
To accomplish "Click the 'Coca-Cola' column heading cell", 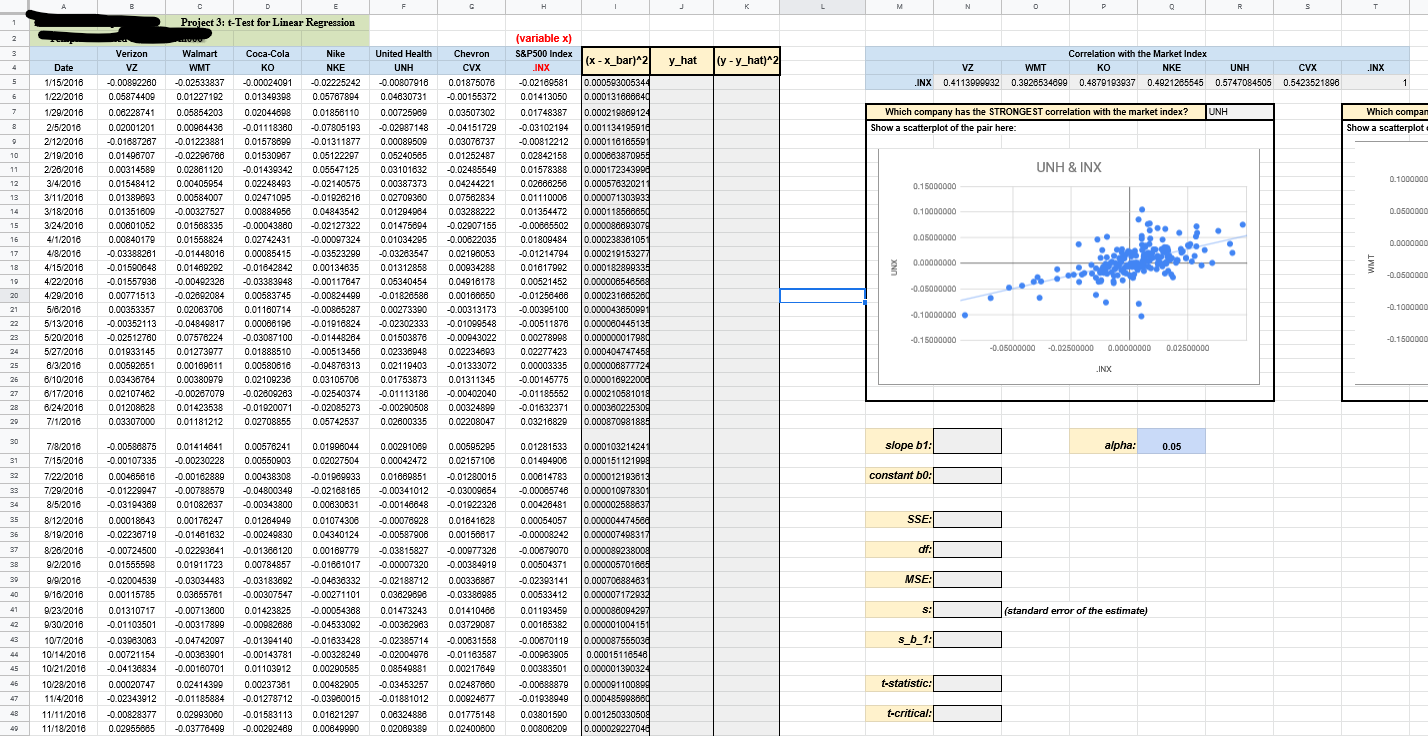I will point(267,52).
